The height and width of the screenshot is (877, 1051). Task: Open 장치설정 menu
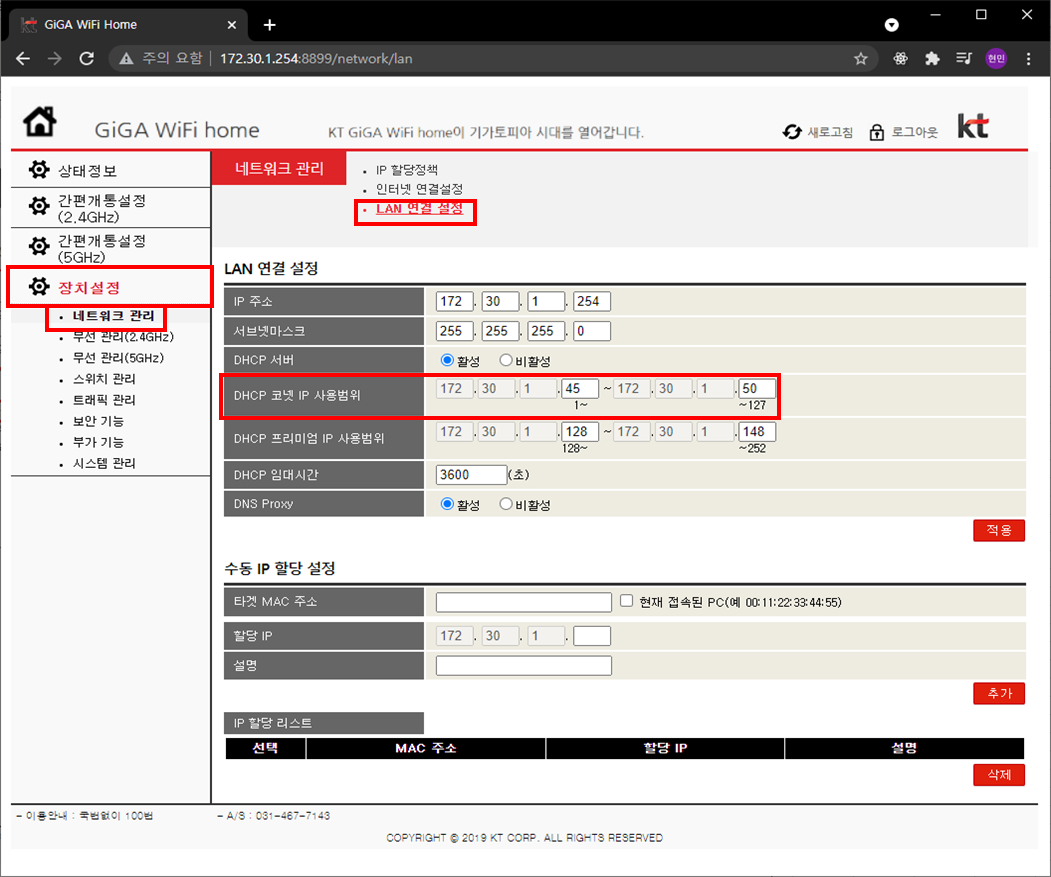tap(88, 288)
